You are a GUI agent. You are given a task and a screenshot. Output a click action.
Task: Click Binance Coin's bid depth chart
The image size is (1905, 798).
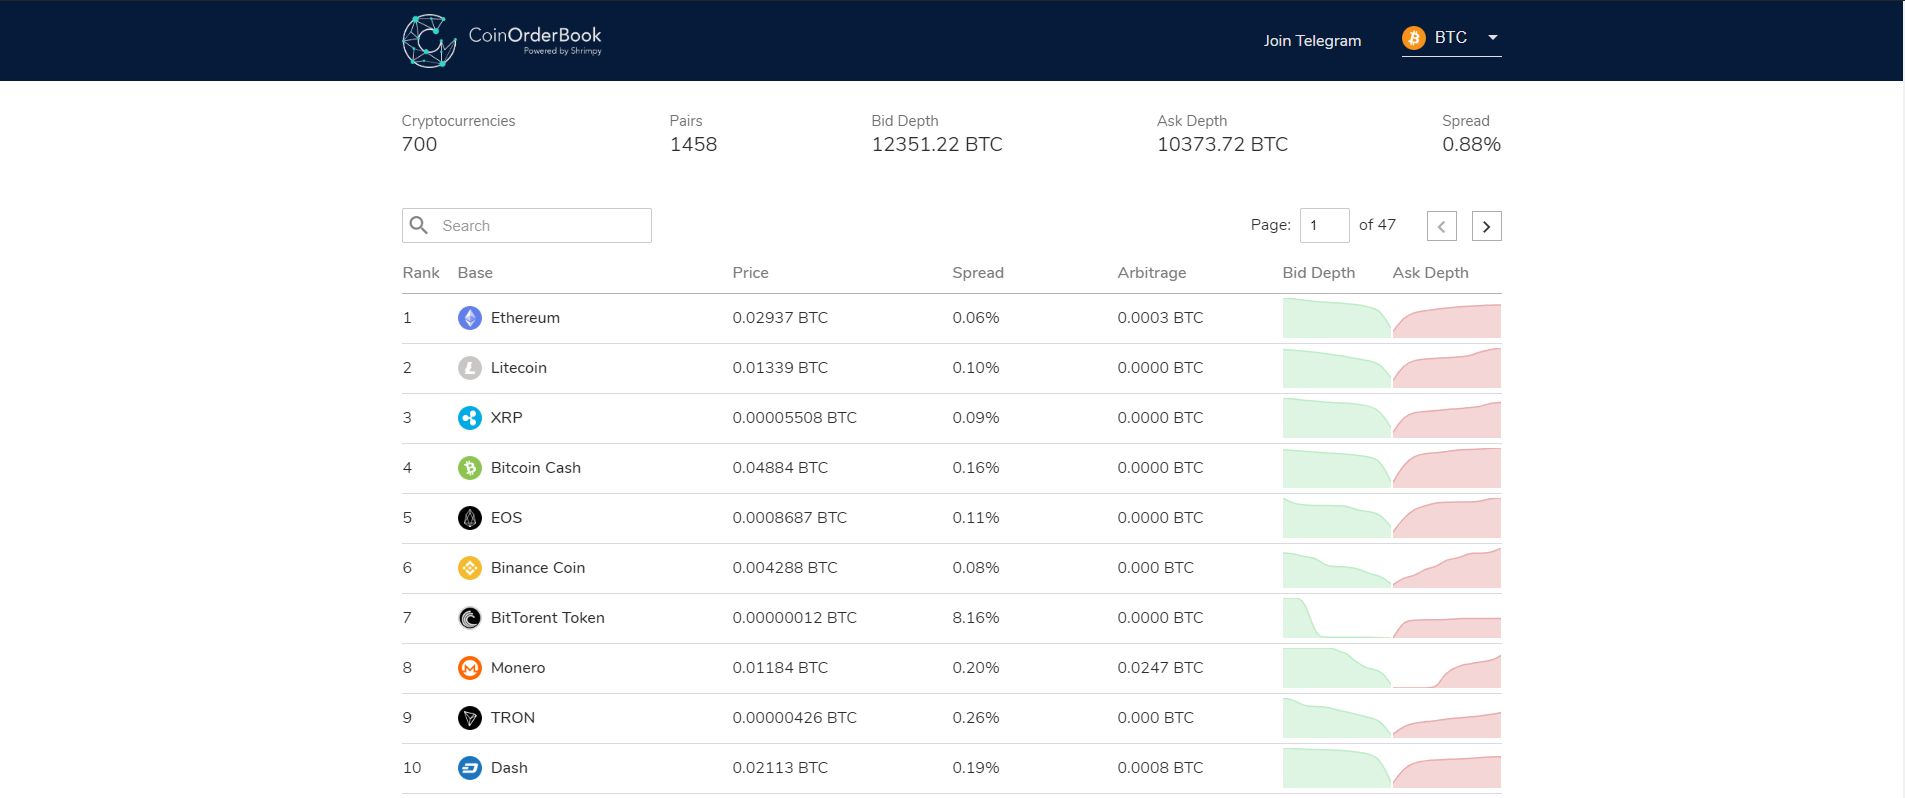tap(1337, 570)
